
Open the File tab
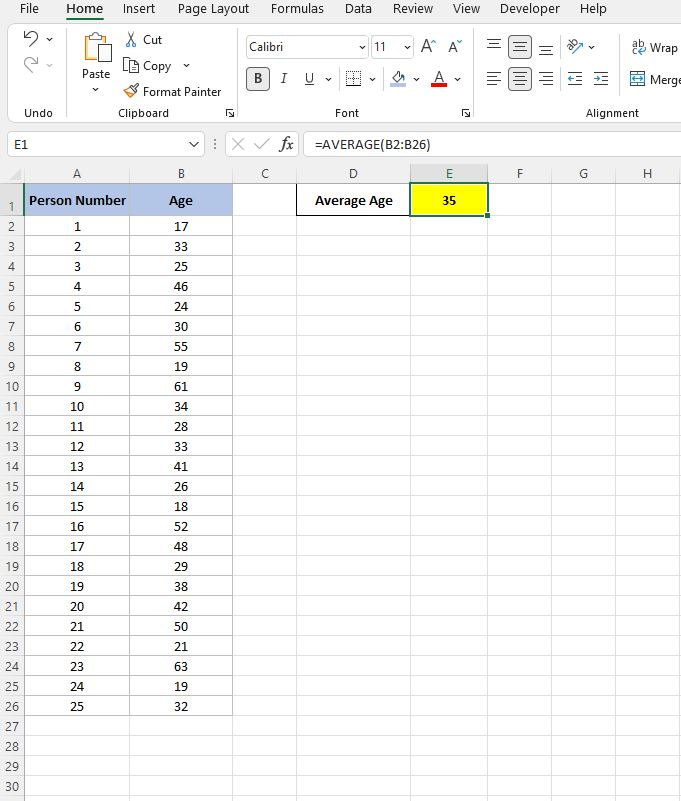[x=29, y=9]
